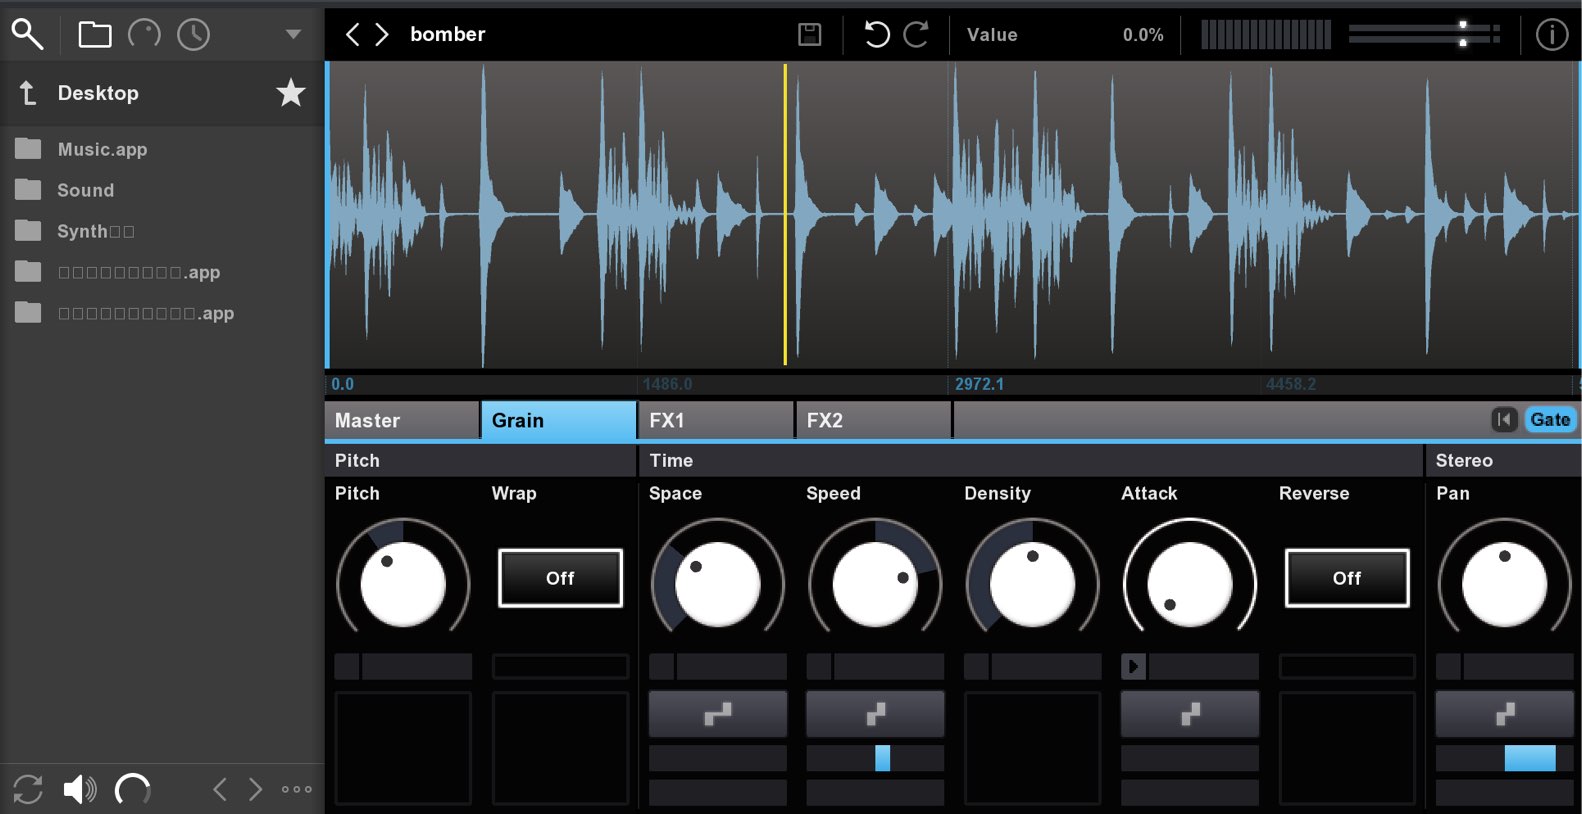Redo the last change
1582x814 pixels.
916,35
